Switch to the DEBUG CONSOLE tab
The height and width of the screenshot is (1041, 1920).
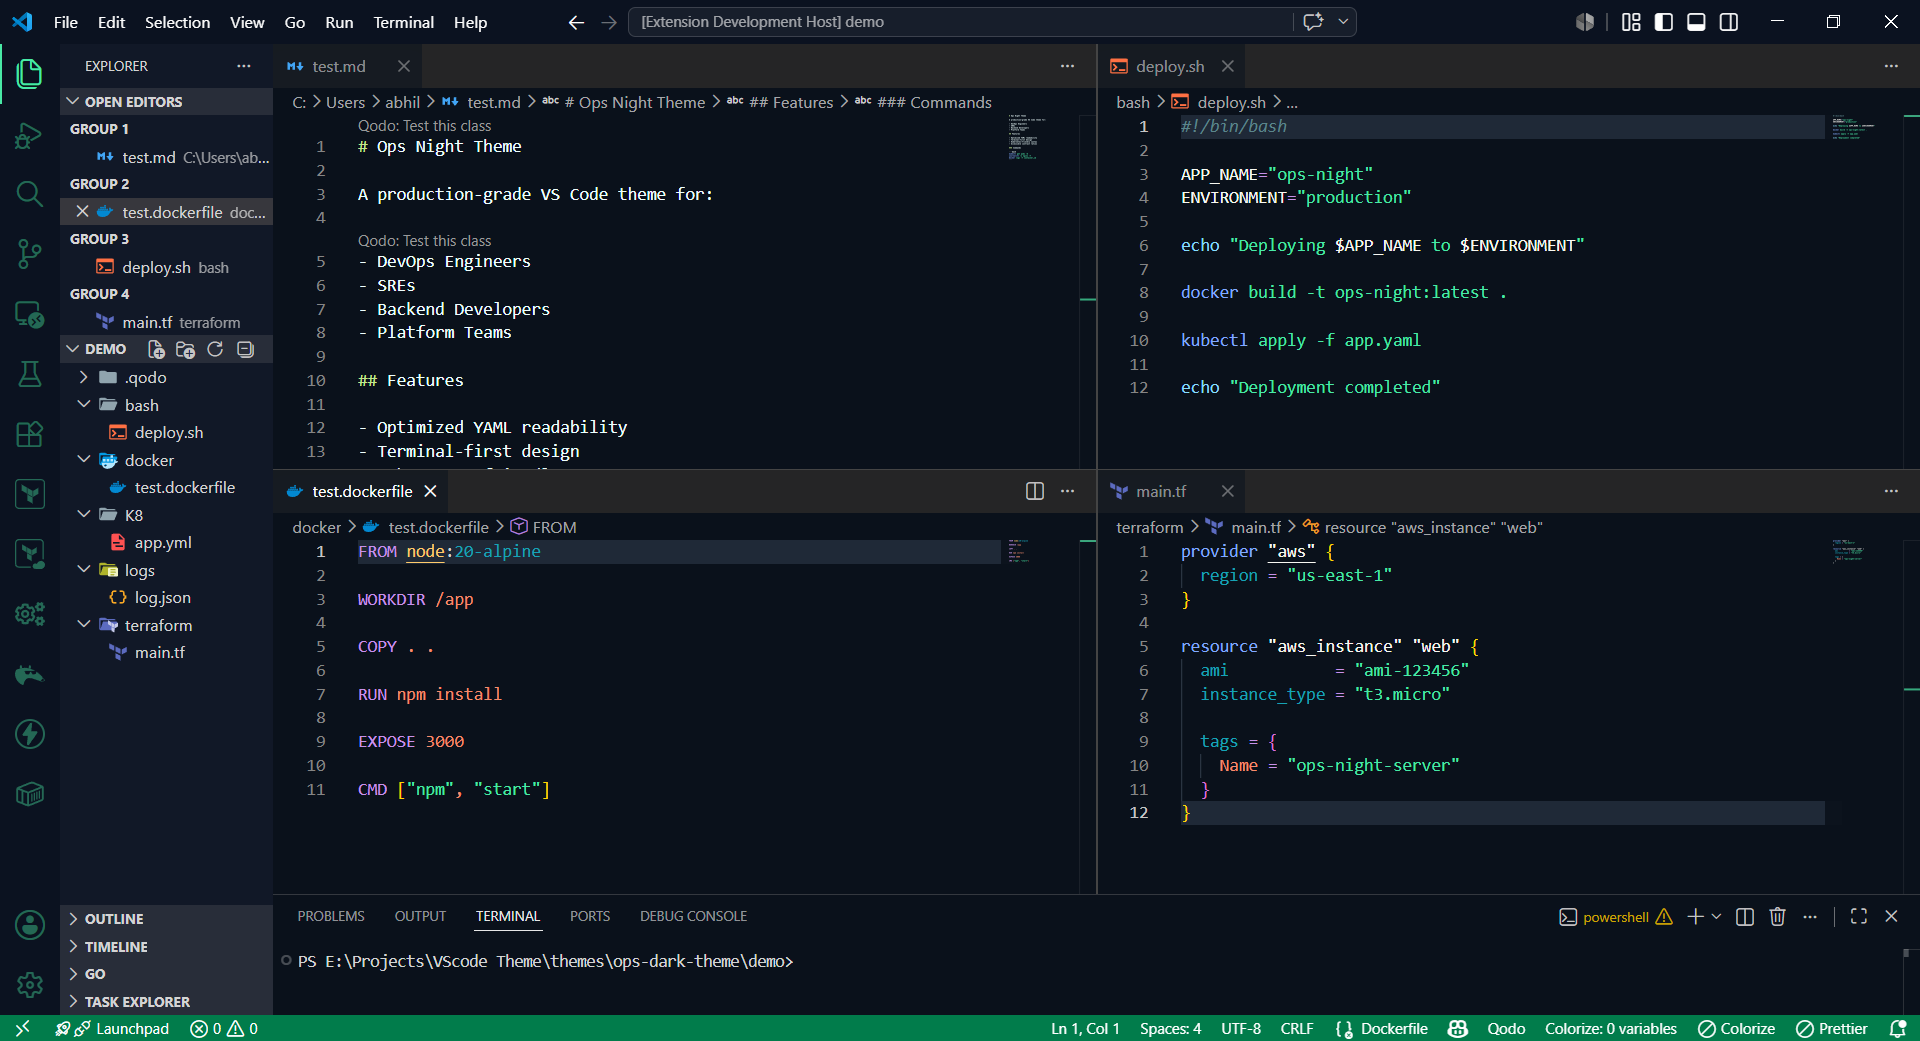(694, 916)
